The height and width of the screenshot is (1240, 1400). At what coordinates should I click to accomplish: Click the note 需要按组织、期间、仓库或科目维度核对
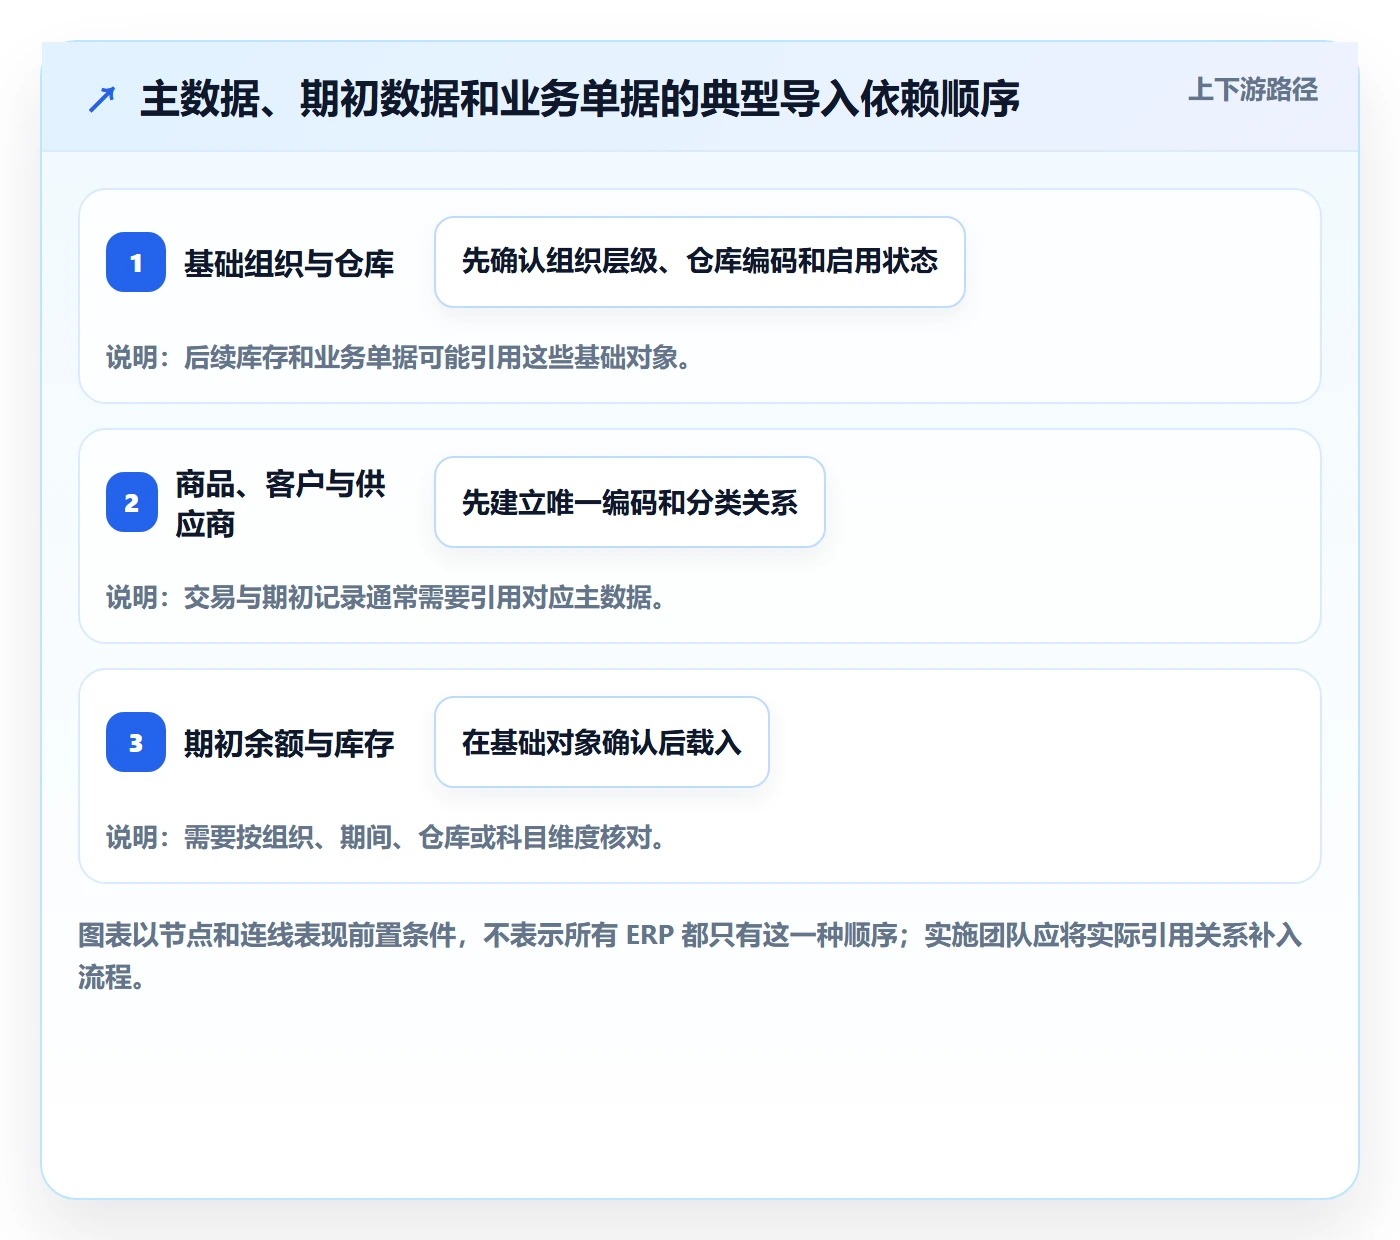point(386,838)
